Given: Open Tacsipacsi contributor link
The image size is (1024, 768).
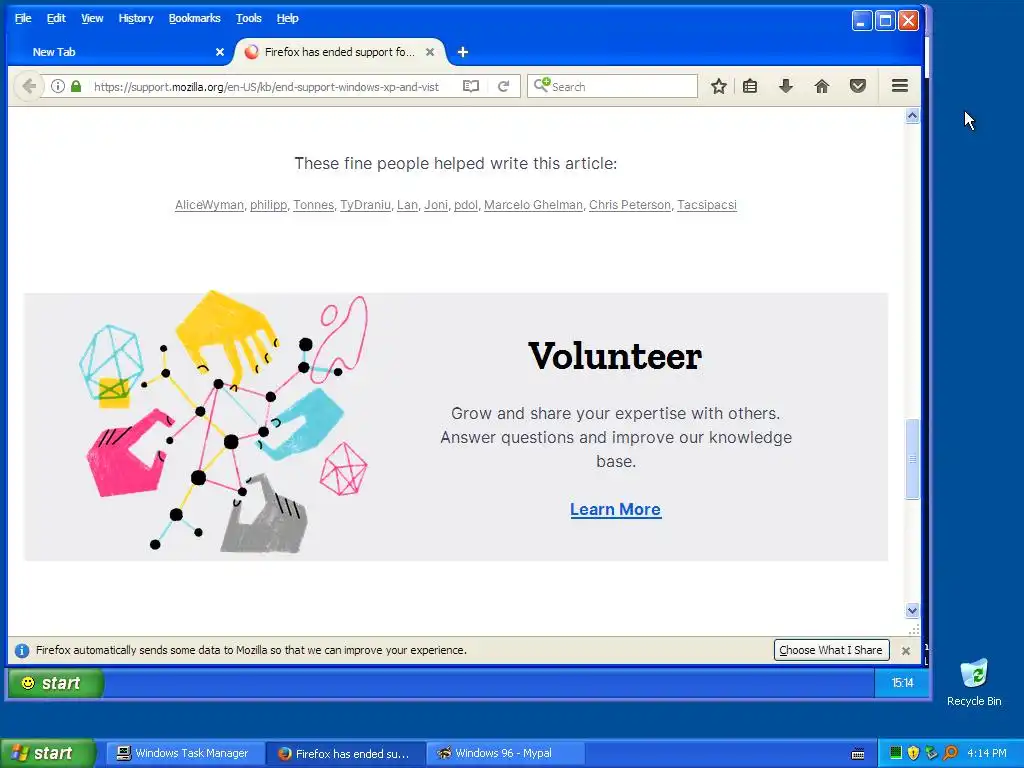Looking at the screenshot, I should point(707,205).
